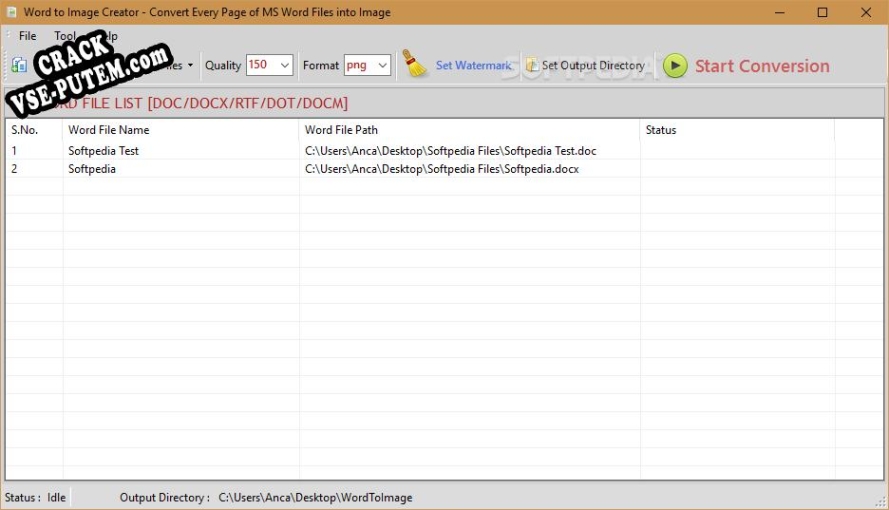Click the Status column header
Screen dimensions: 889x510
661,130
